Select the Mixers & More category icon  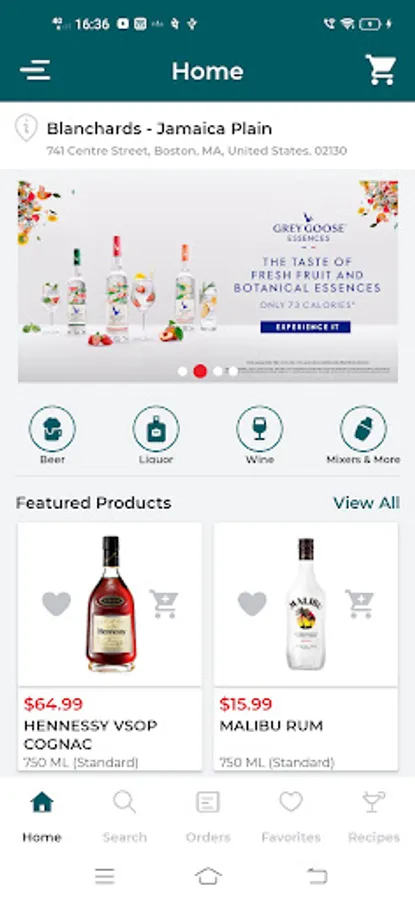click(x=363, y=429)
